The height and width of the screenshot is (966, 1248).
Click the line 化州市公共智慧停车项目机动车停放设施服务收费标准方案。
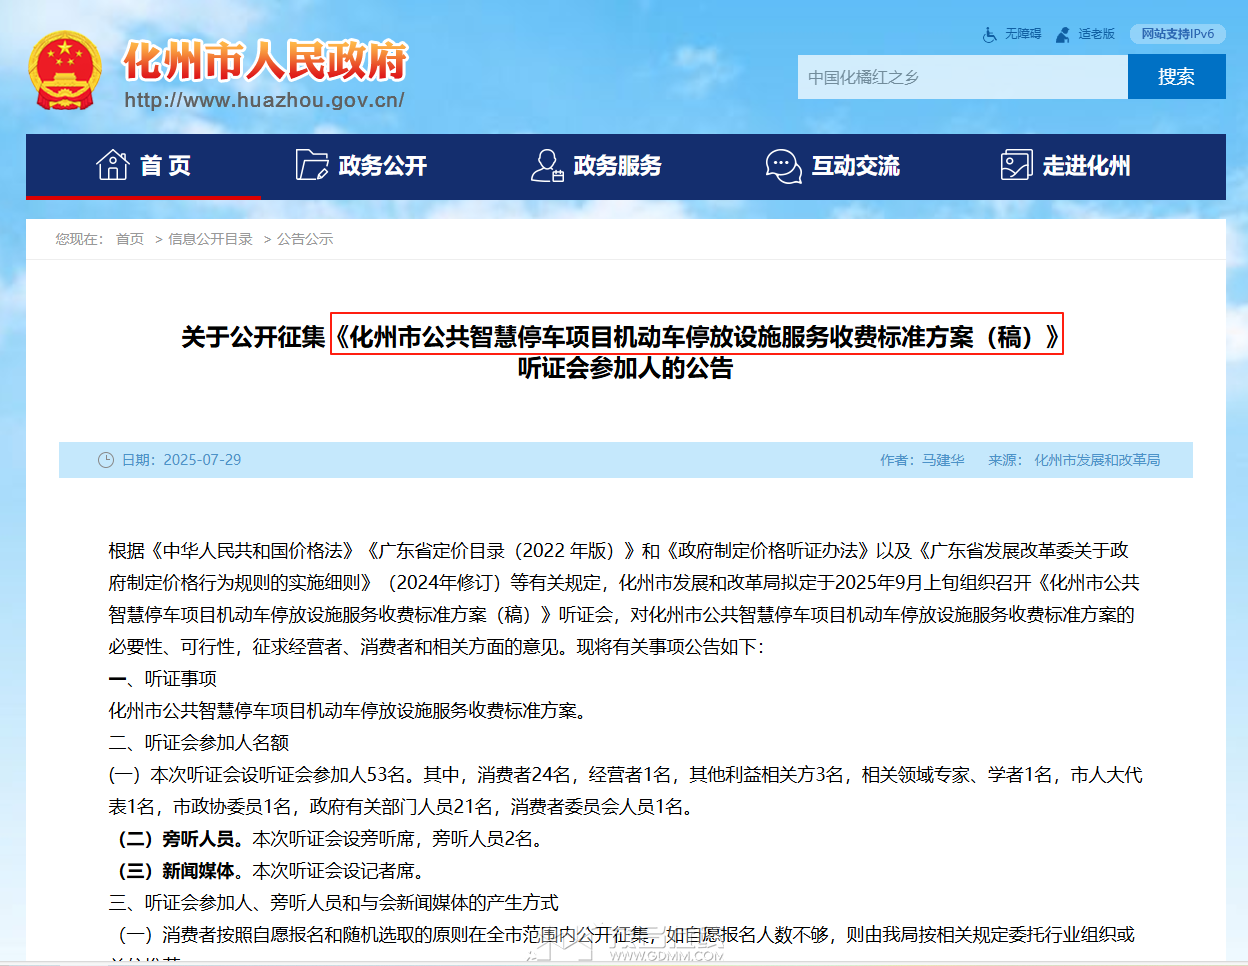[x=348, y=711]
